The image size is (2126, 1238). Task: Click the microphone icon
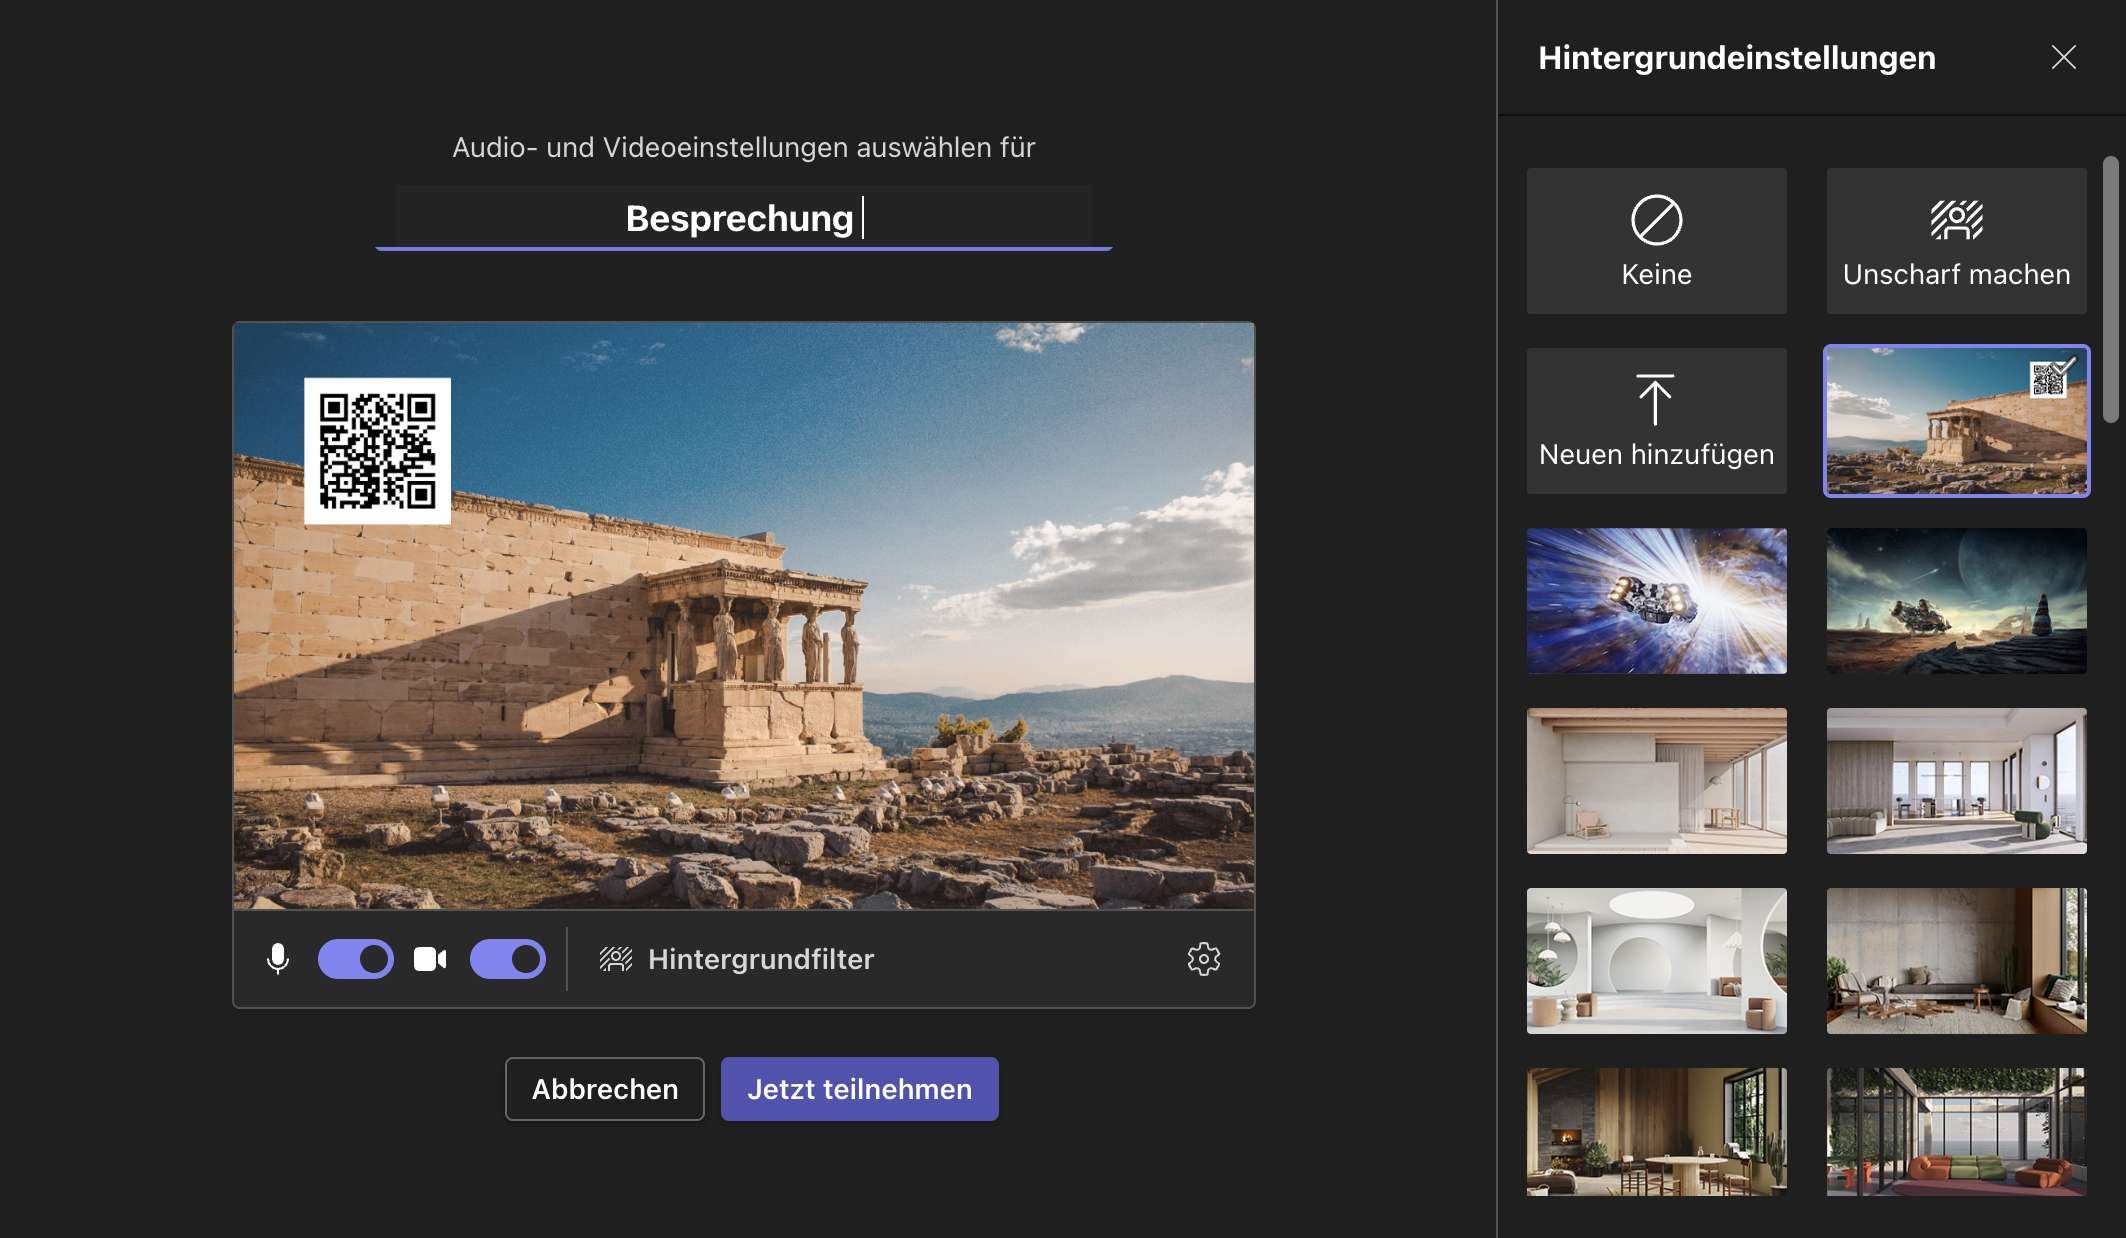point(278,959)
